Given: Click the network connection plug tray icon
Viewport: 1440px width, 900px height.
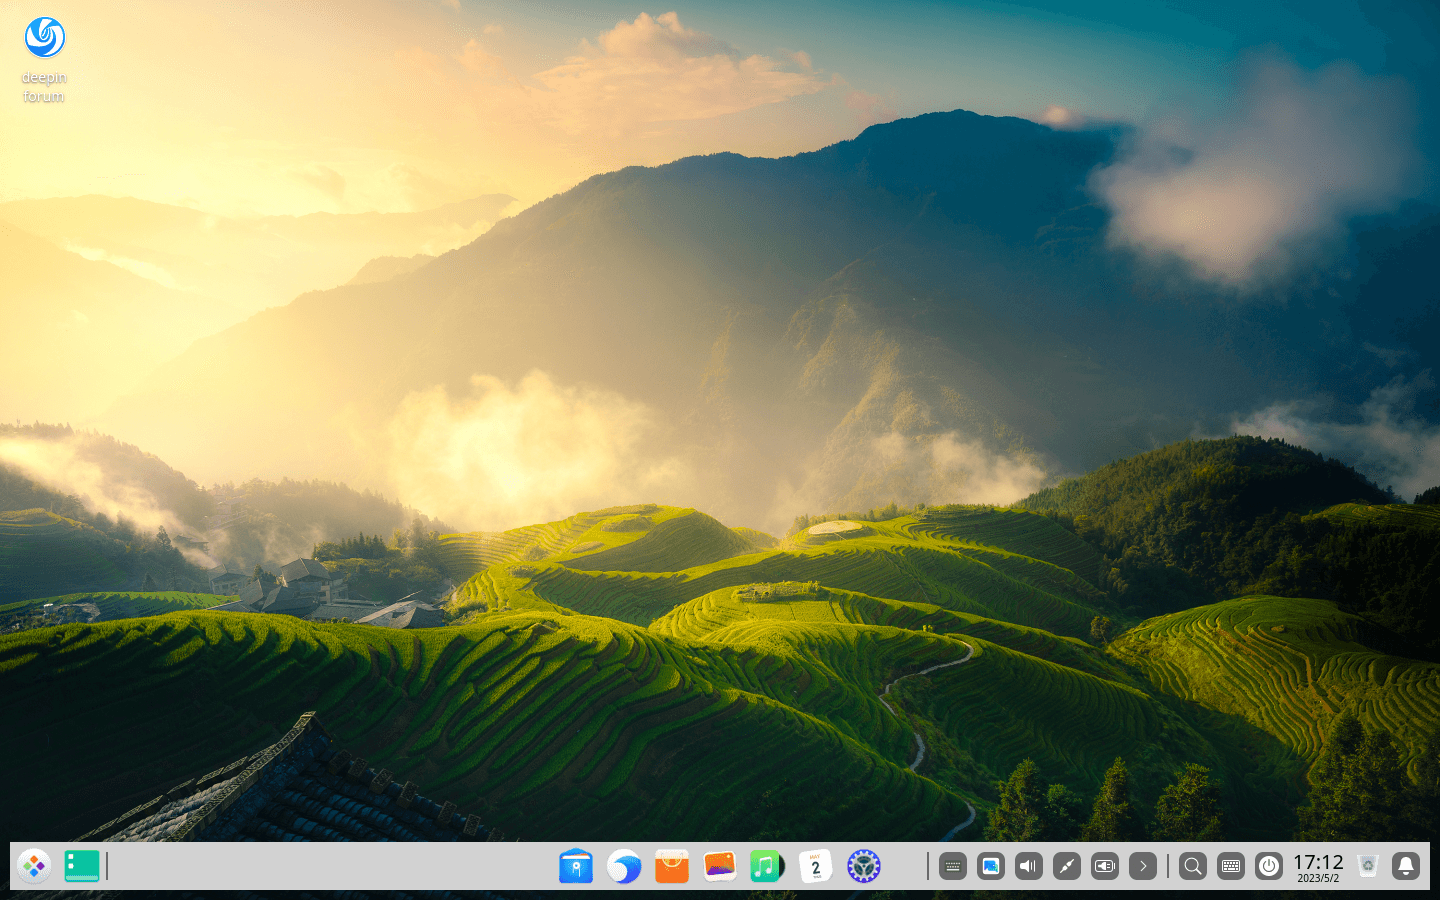Looking at the screenshot, I should (1067, 866).
